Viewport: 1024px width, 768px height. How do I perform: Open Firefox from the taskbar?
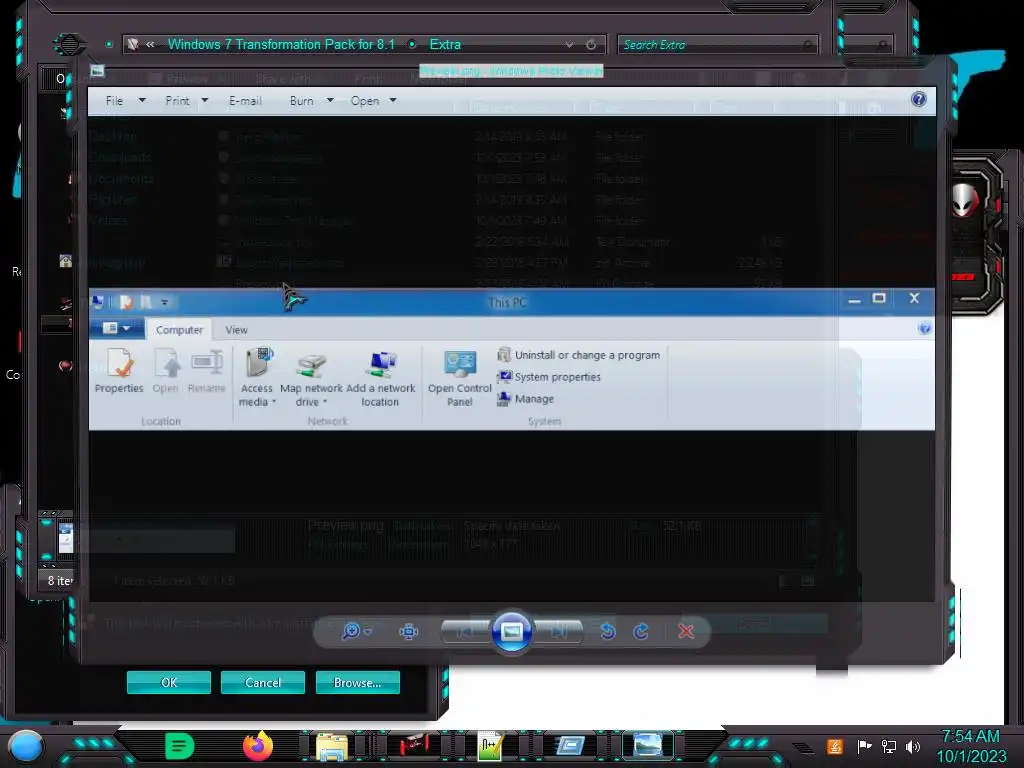[x=258, y=746]
